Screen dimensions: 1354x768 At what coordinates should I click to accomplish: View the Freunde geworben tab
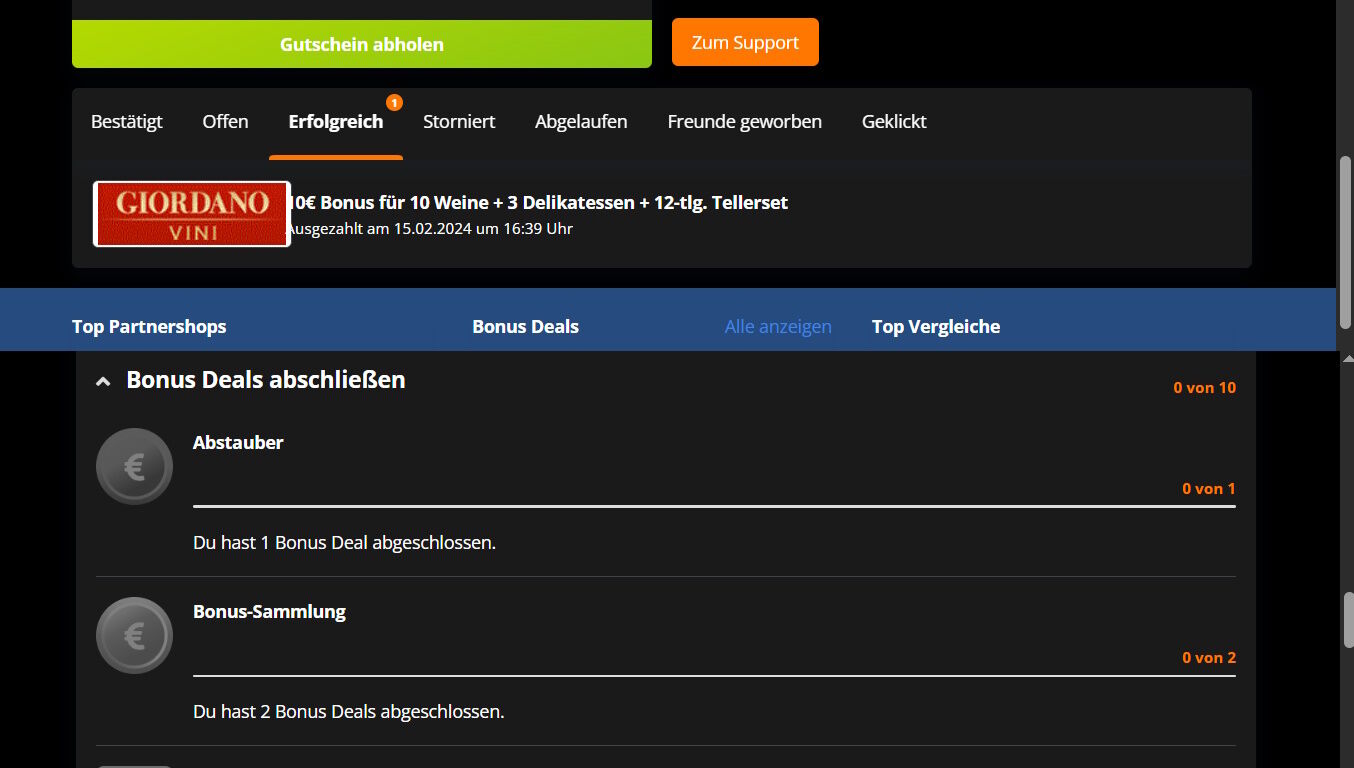pyautogui.click(x=744, y=122)
